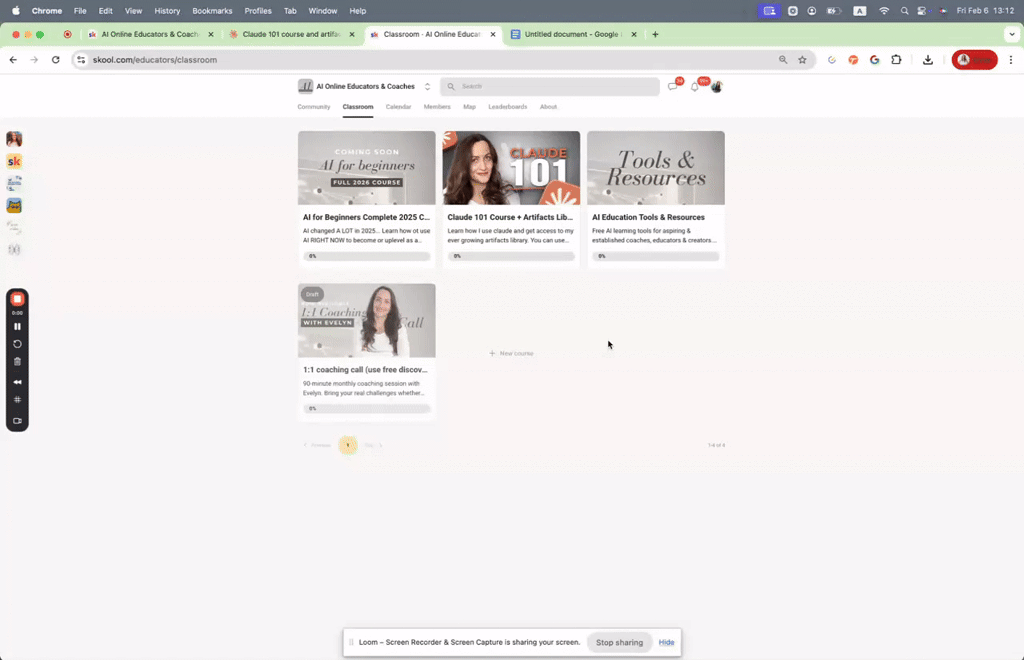This screenshot has width=1024, height=660.
Task: Open the Profiles menu in menu bar
Action: click(258, 11)
